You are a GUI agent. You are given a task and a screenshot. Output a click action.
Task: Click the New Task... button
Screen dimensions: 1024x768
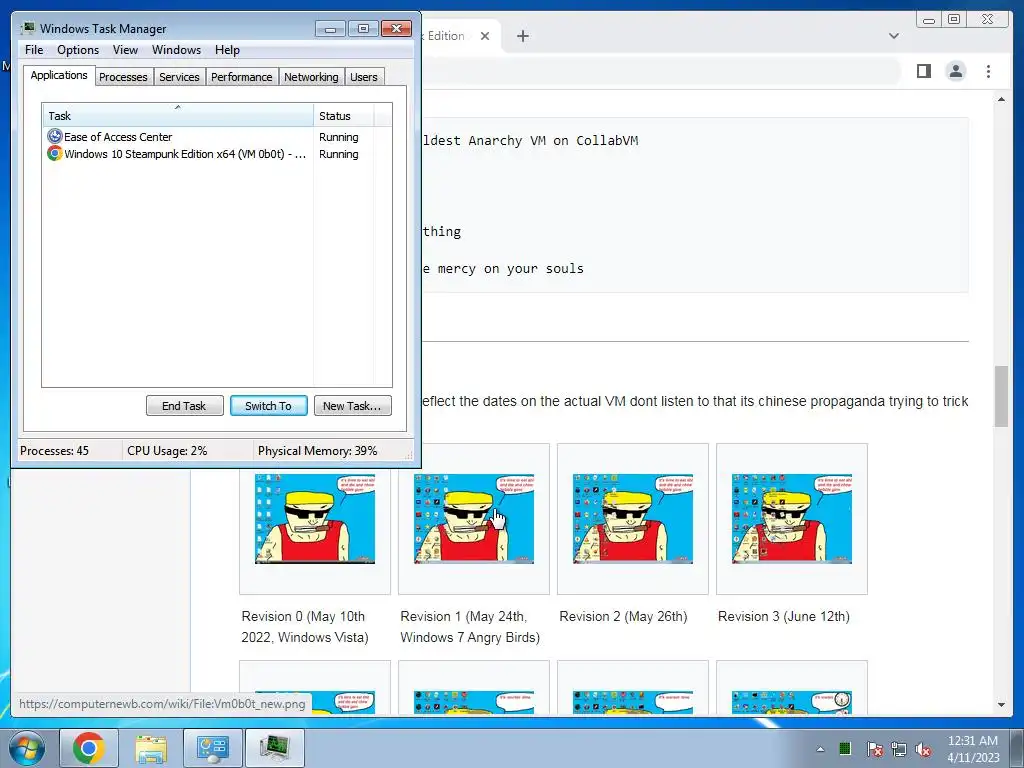(352, 406)
